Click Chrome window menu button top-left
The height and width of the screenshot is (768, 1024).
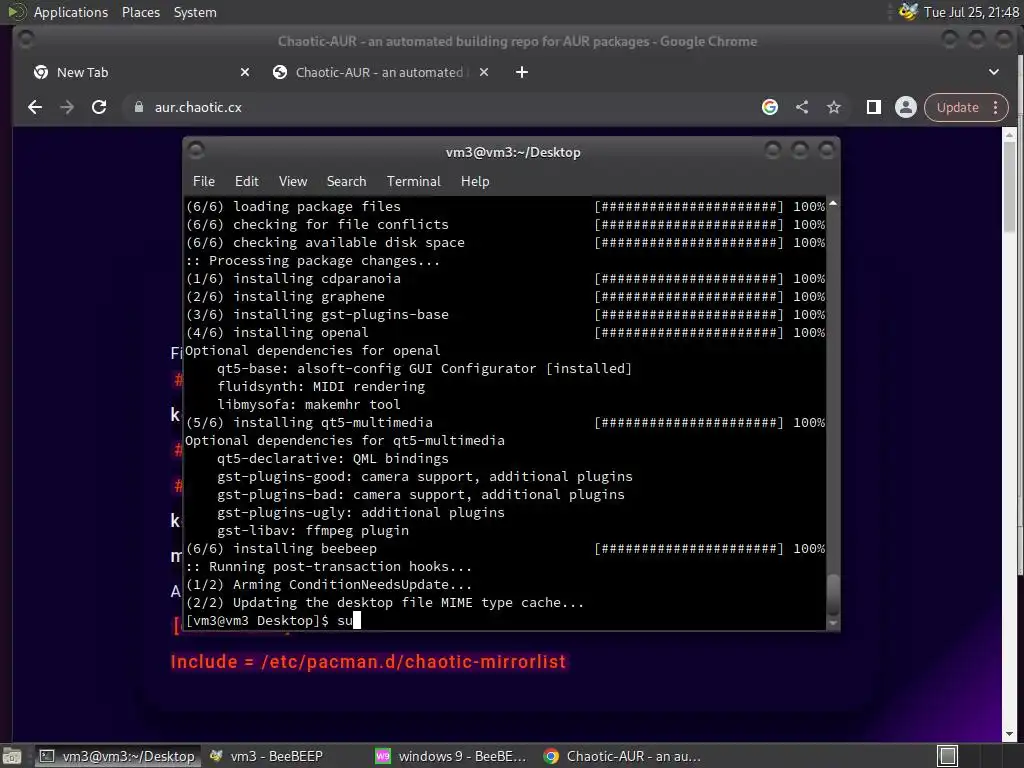[x=27, y=40]
